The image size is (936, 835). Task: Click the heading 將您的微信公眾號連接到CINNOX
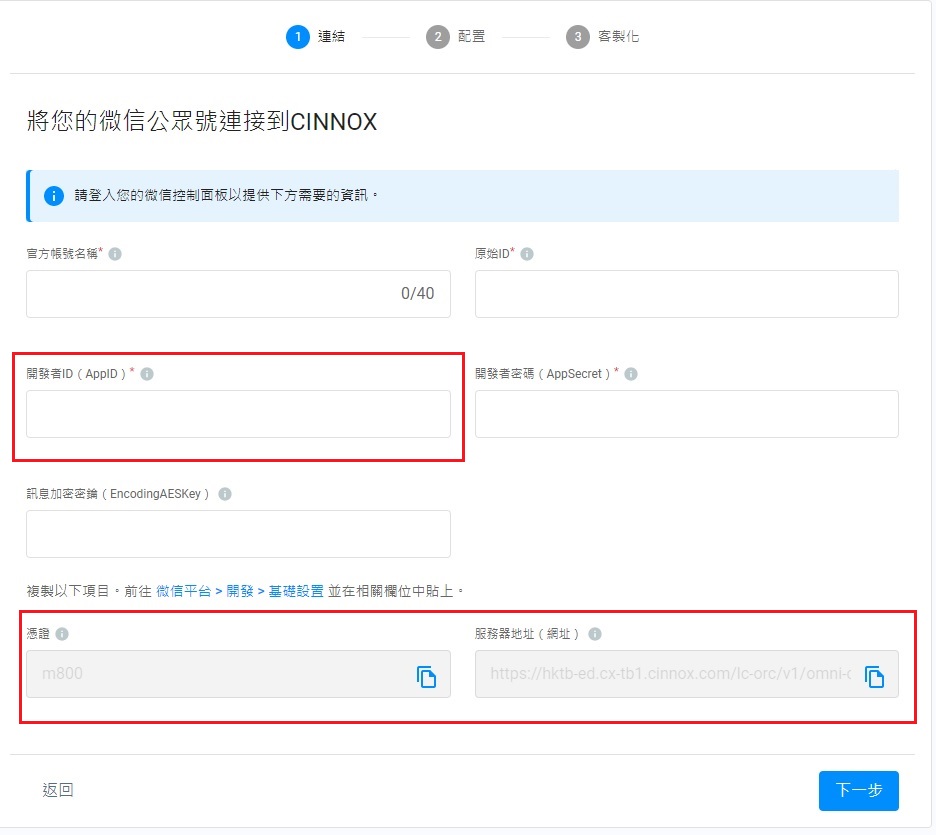[x=202, y=121]
